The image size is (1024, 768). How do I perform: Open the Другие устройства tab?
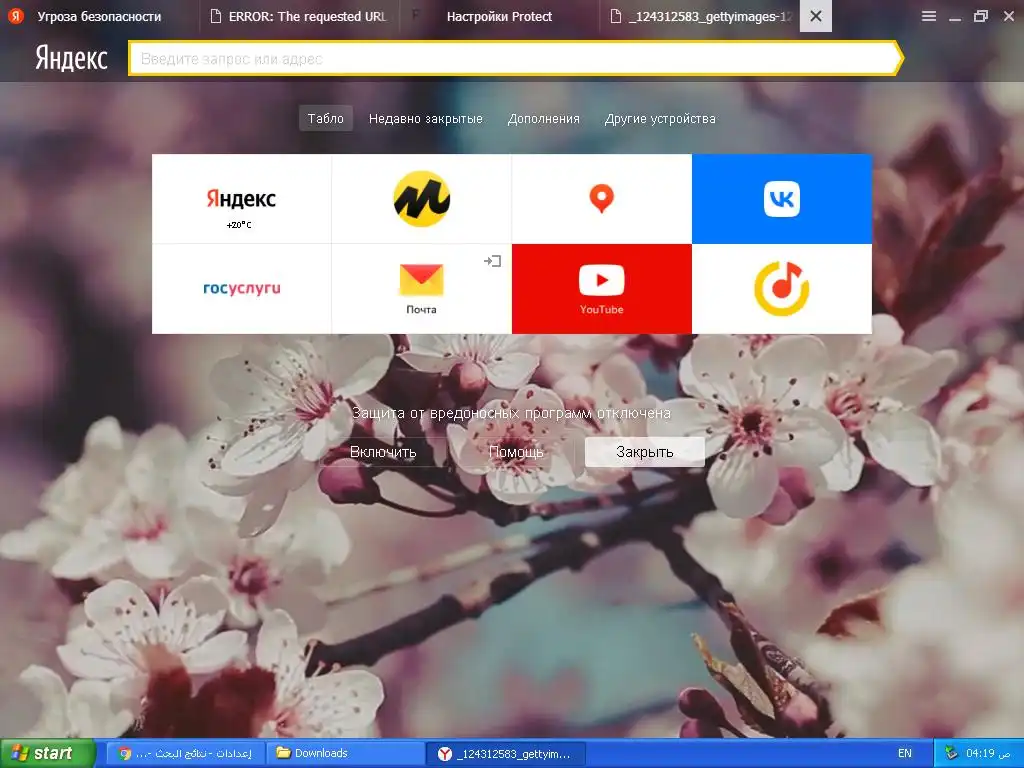[x=660, y=119]
